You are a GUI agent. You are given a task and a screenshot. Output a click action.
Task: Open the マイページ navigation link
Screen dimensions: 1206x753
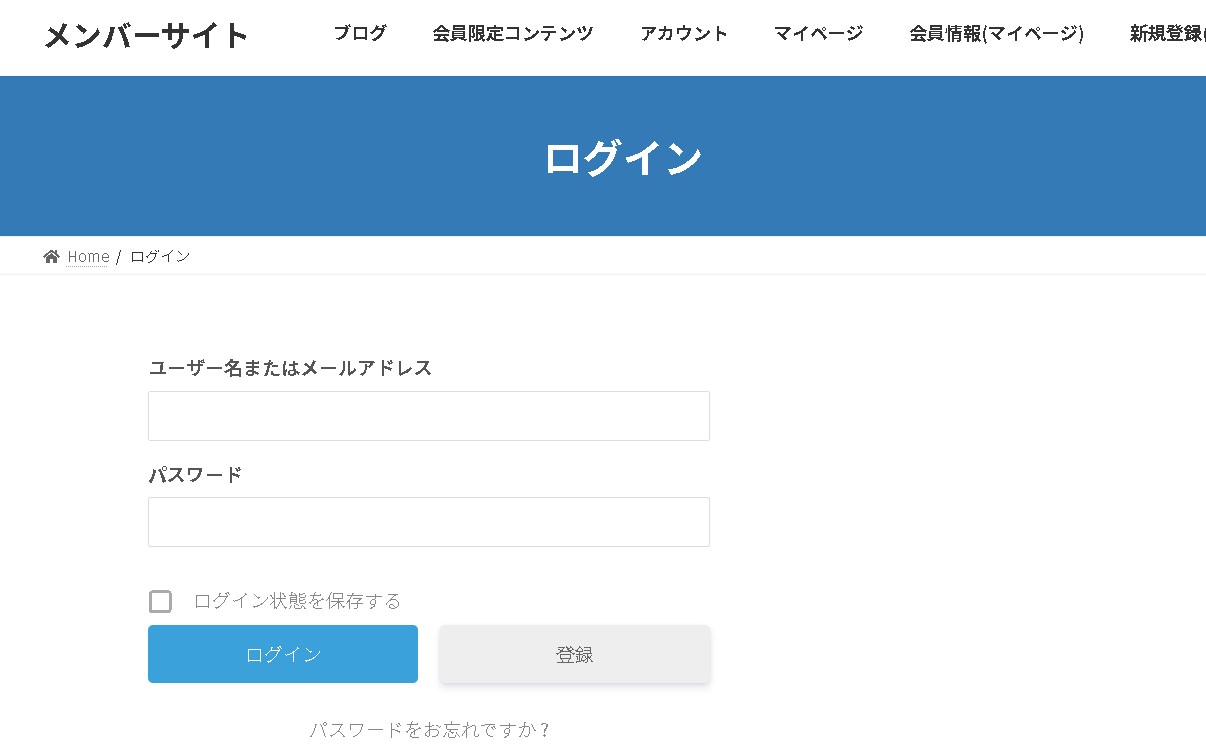[817, 32]
